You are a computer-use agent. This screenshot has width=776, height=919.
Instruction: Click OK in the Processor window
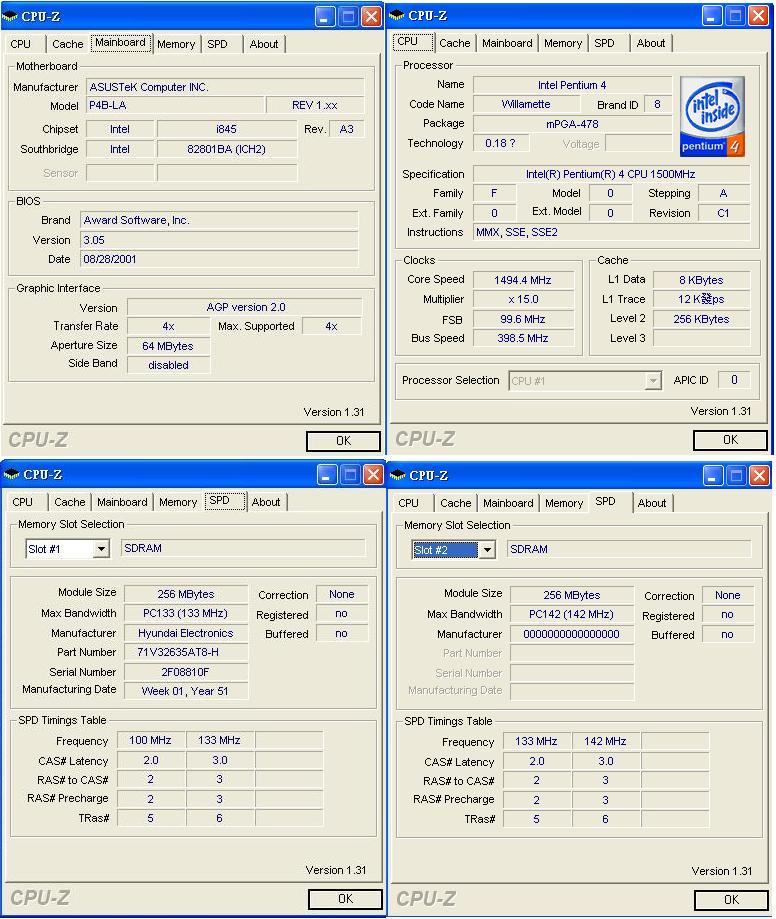(x=730, y=440)
